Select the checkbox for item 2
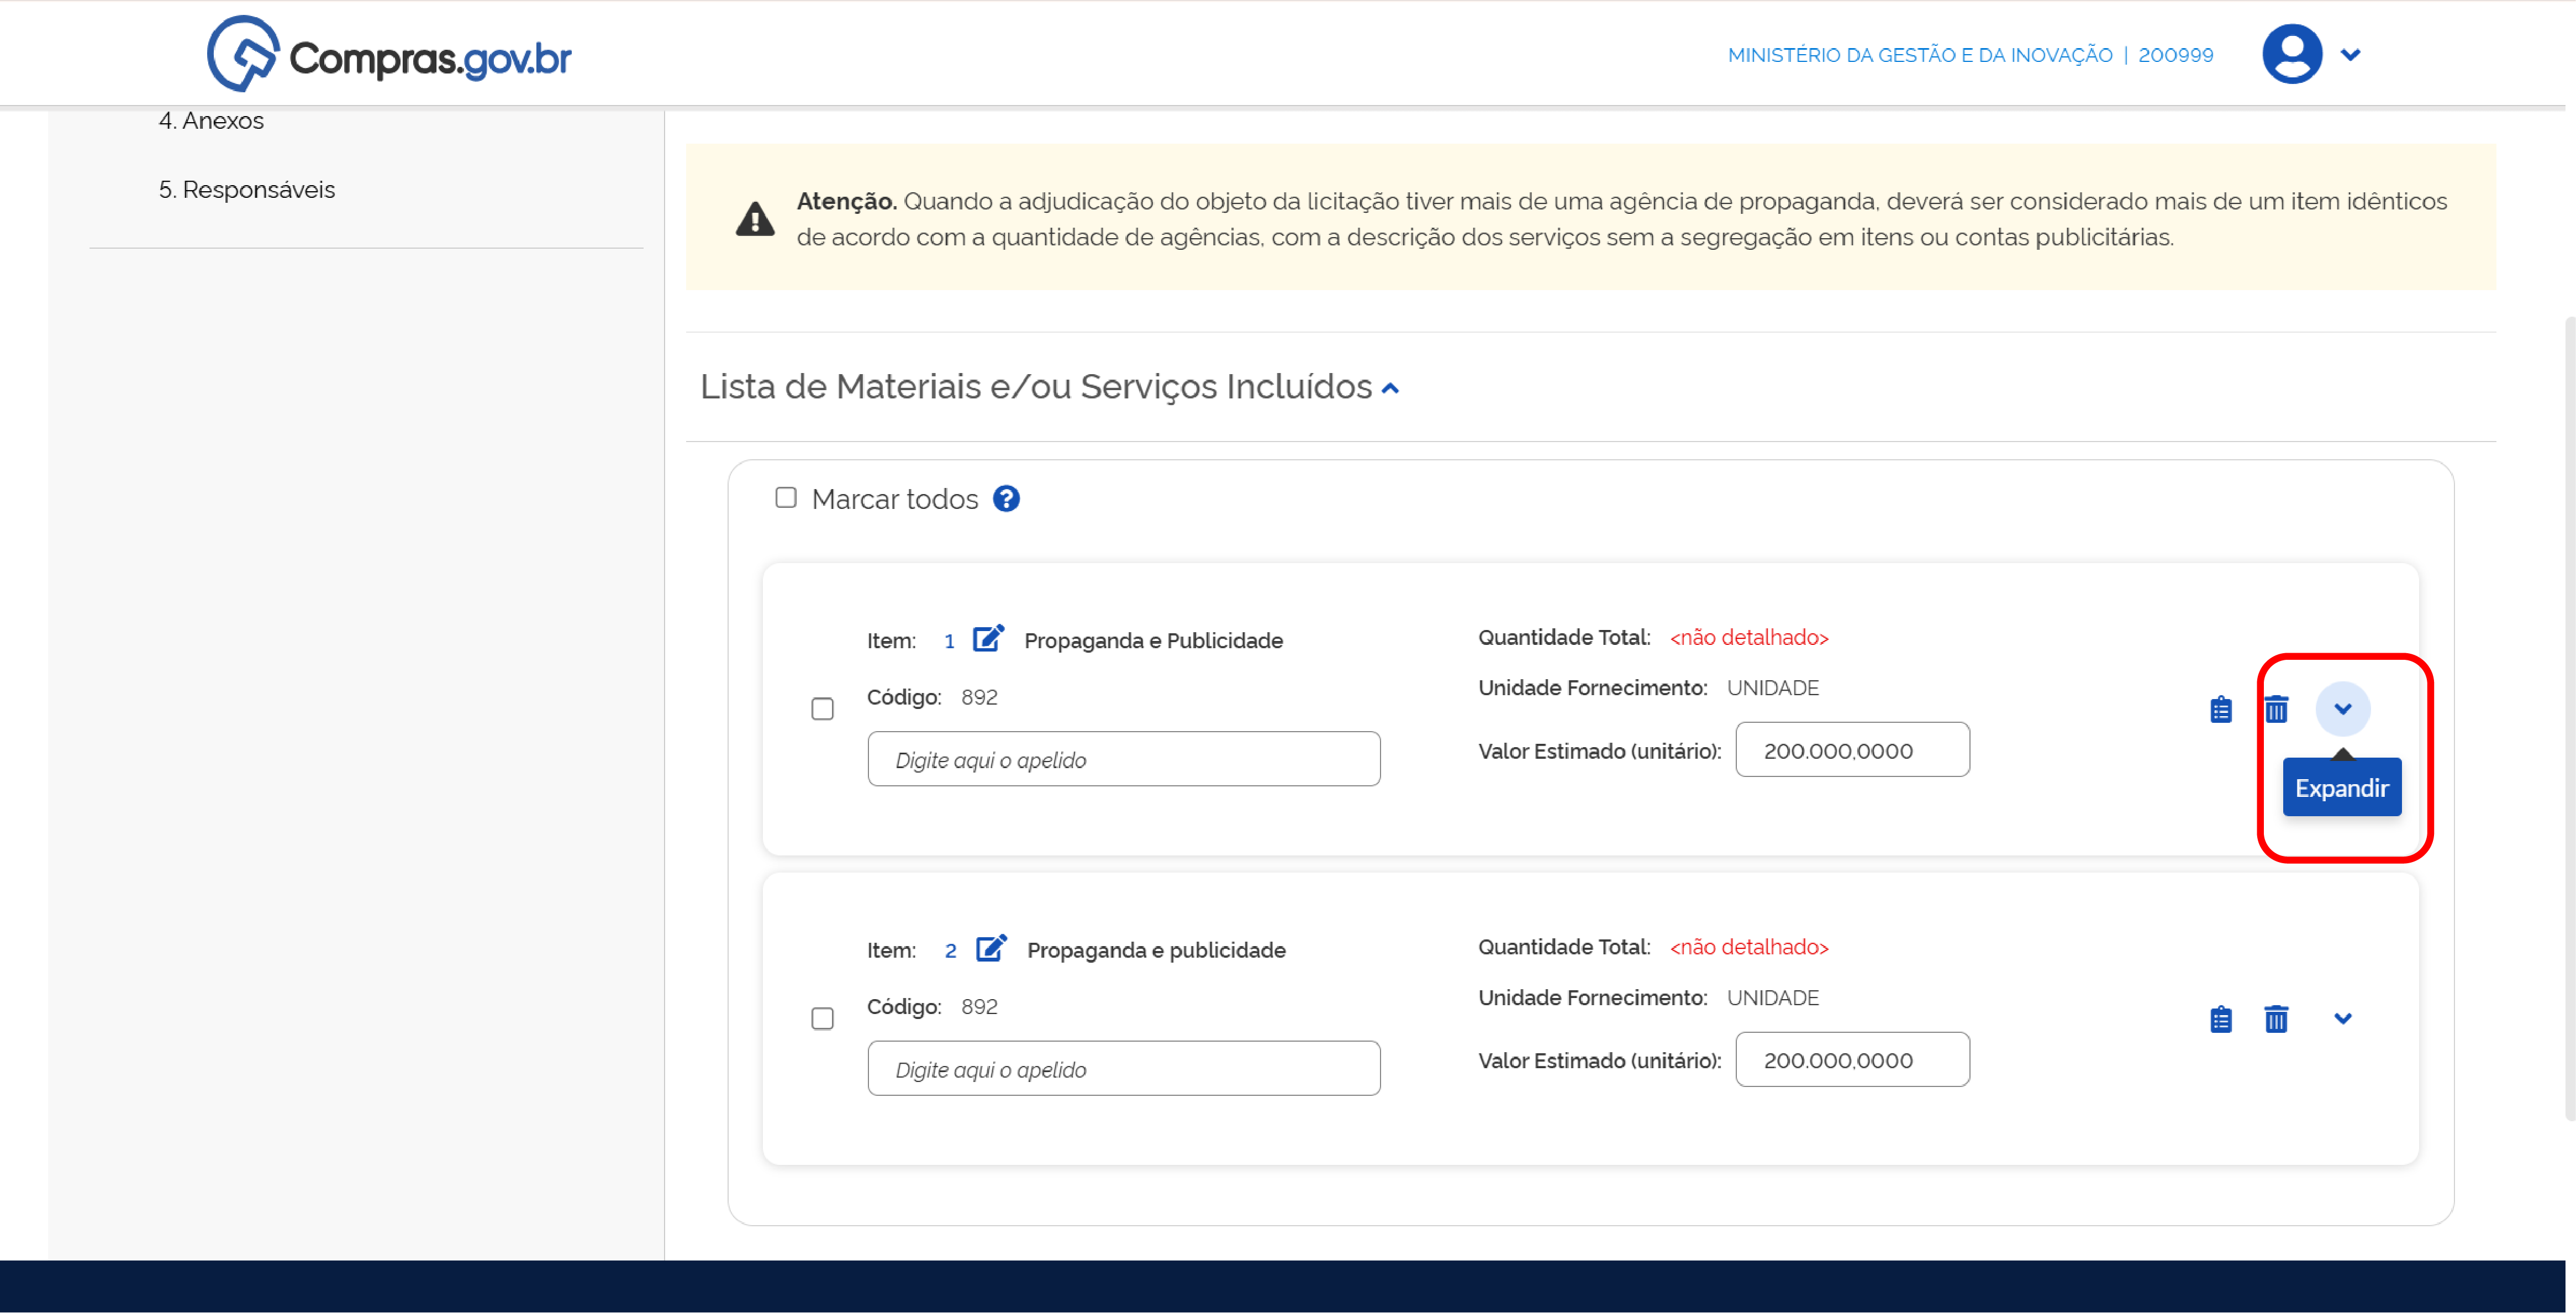The height and width of the screenshot is (1313, 2576). tap(822, 1019)
